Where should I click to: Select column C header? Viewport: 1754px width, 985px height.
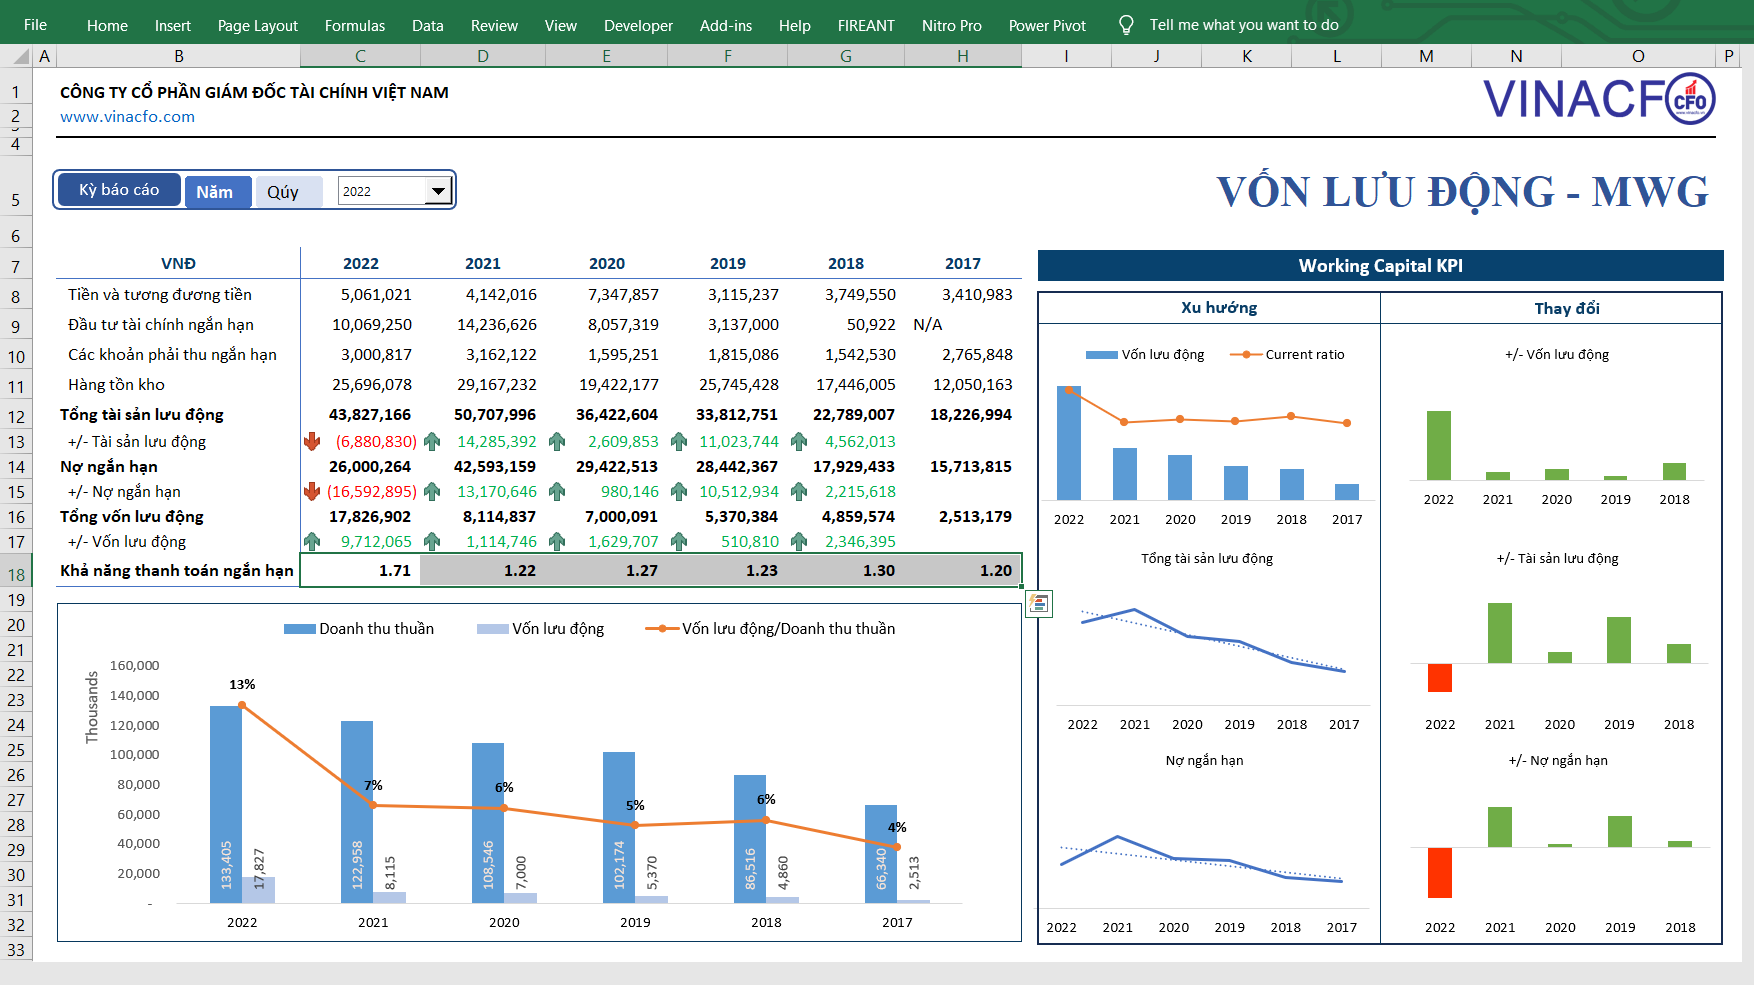point(360,56)
